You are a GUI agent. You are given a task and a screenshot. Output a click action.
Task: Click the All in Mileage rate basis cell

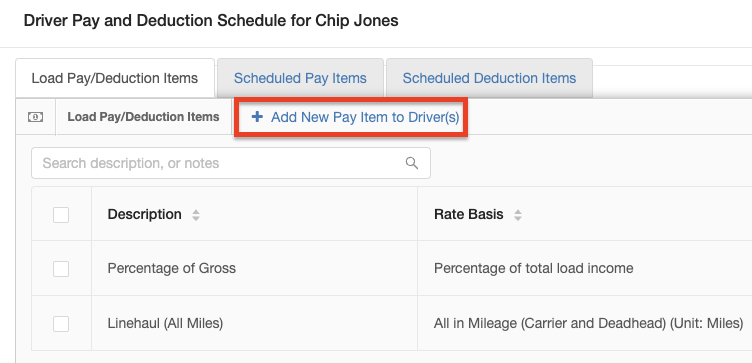588,324
